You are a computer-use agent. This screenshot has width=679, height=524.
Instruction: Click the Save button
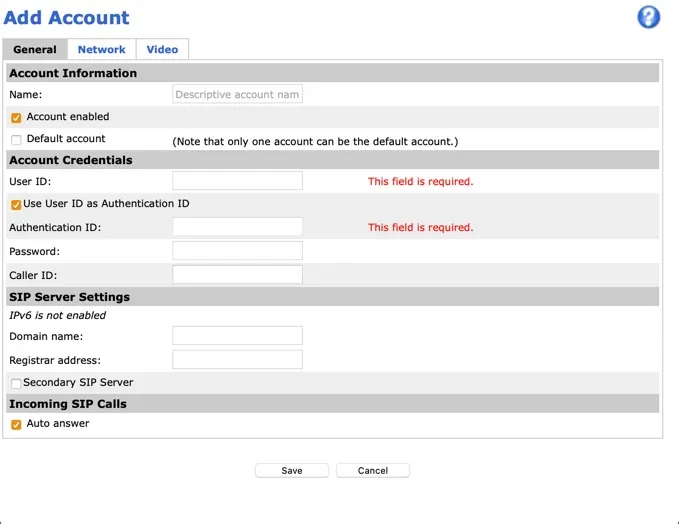(292, 470)
